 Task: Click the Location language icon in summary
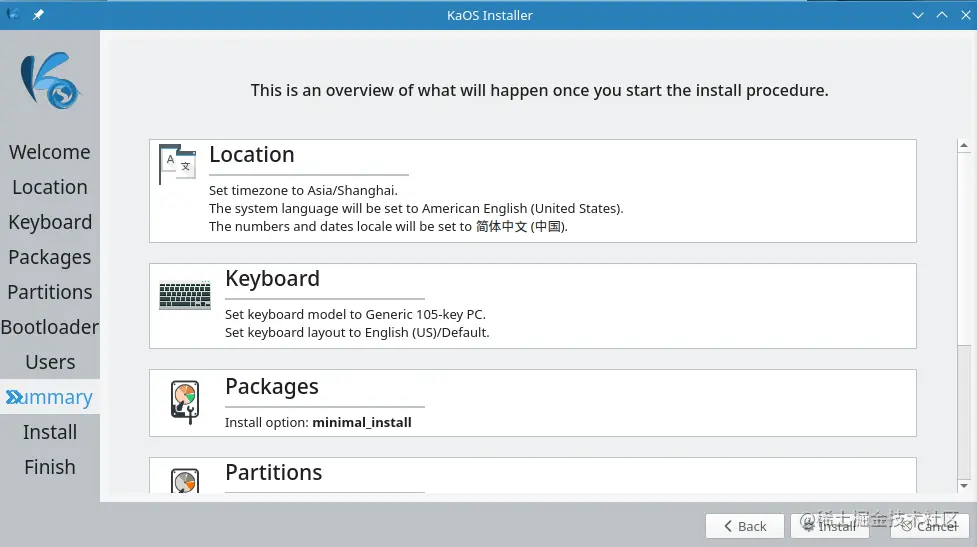[178, 164]
